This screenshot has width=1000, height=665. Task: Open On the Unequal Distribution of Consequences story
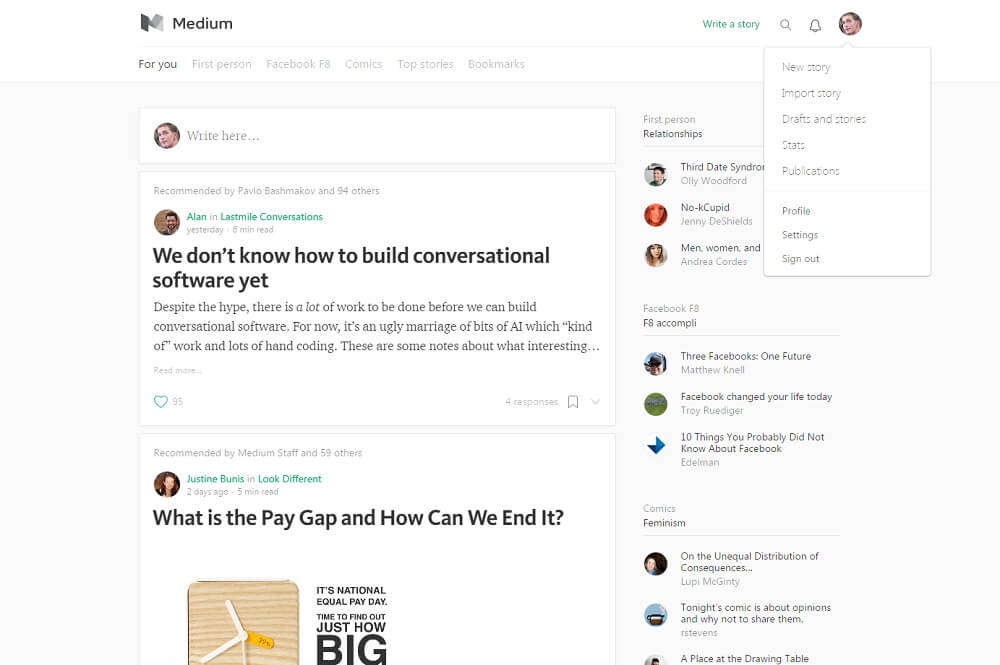749,562
